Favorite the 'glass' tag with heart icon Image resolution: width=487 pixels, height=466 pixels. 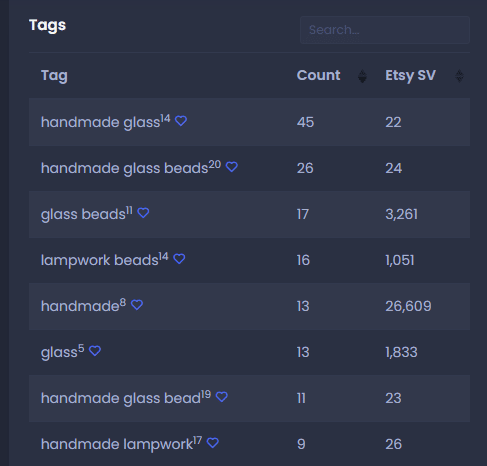tap(95, 351)
